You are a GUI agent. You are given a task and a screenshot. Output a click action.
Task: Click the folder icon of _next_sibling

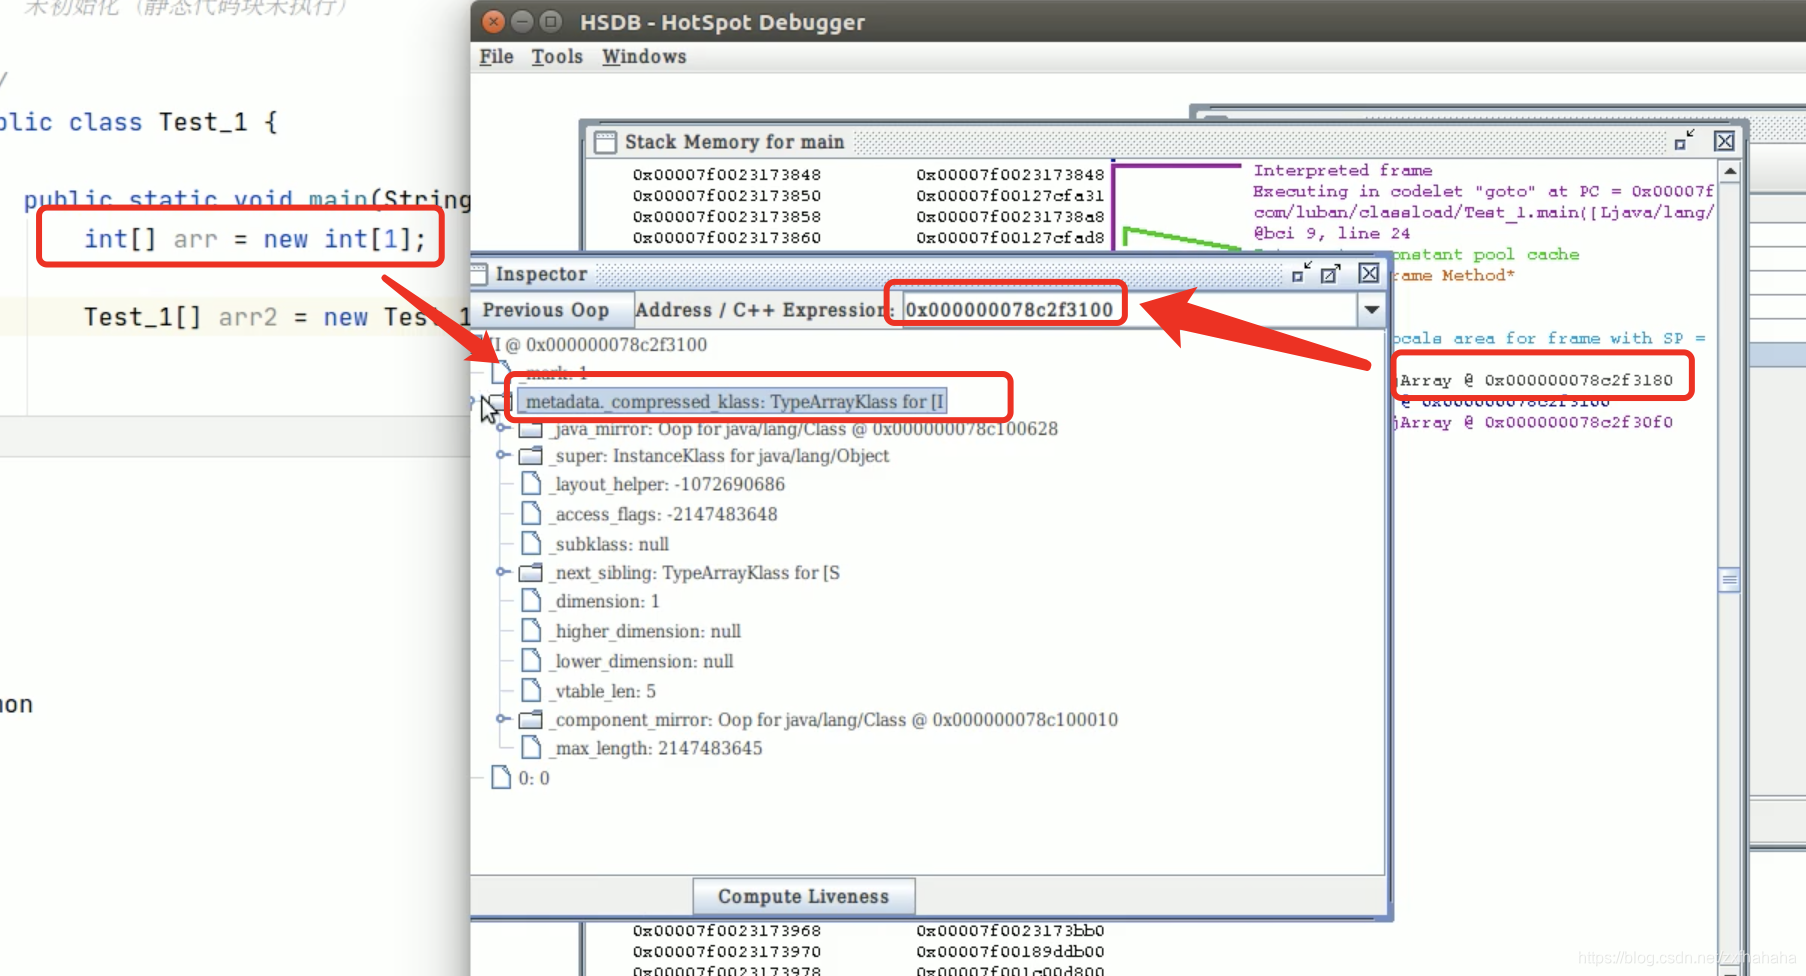coord(531,572)
